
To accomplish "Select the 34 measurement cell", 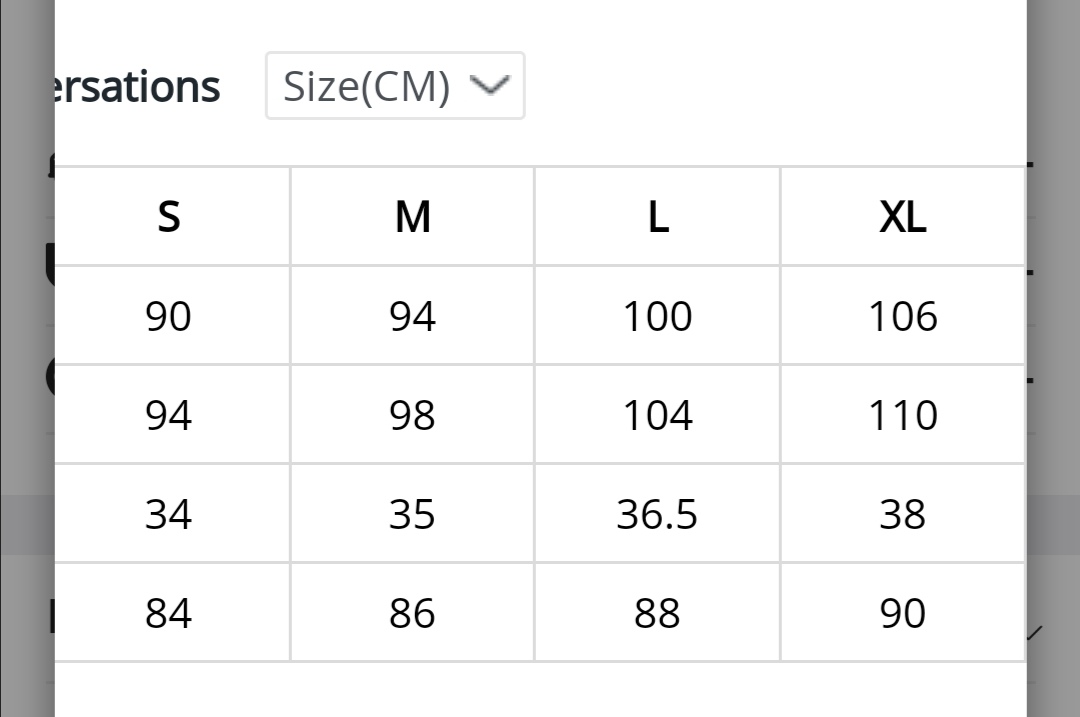I will pos(169,515).
